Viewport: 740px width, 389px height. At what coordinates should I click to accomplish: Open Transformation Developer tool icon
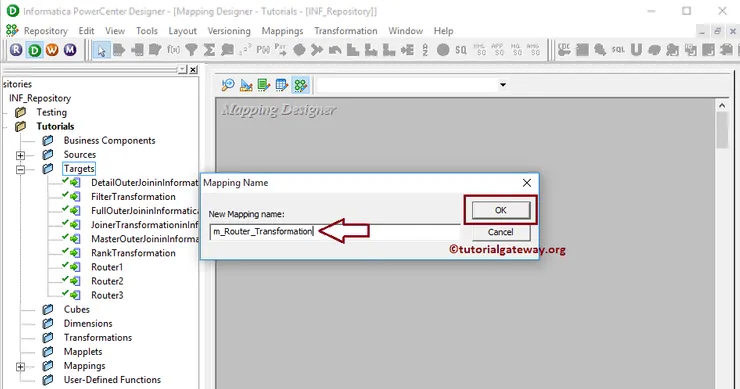[264, 85]
